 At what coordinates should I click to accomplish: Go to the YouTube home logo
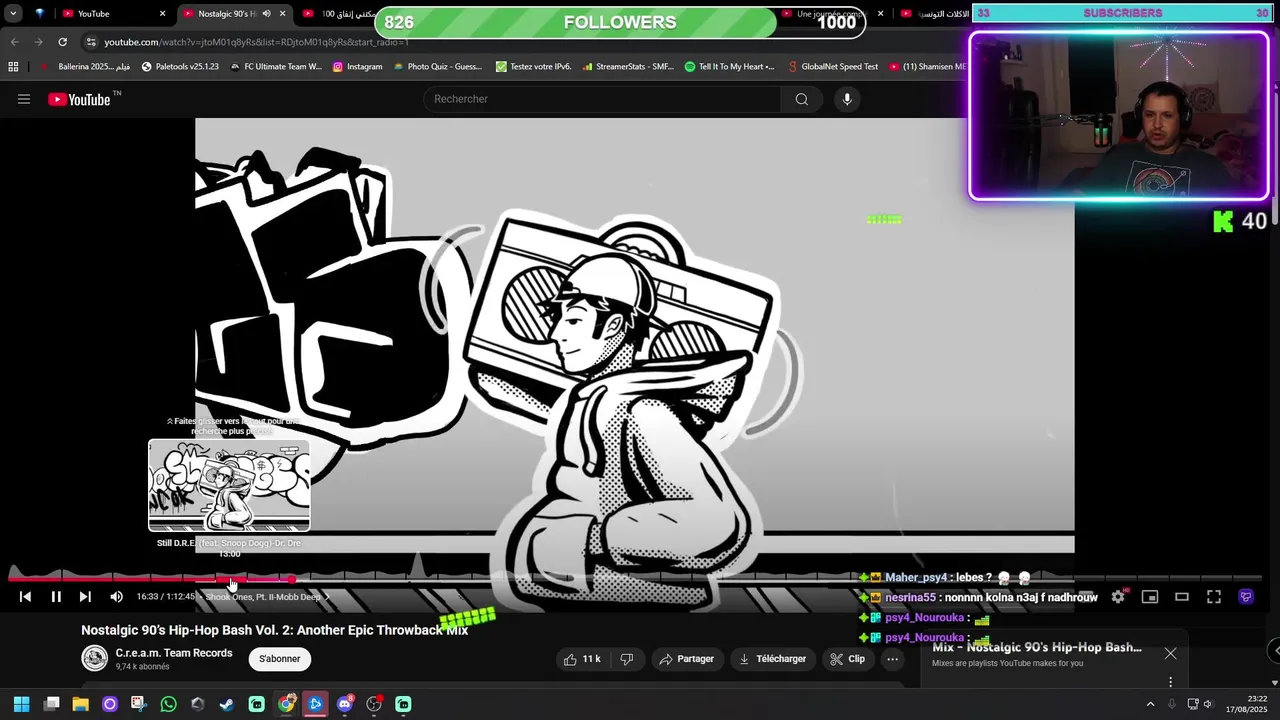pyautogui.click(x=79, y=99)
